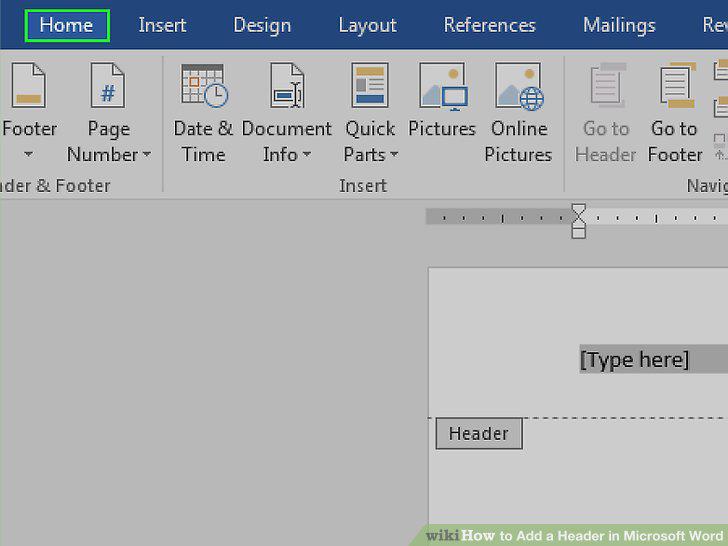Open the Mailings tab
The height and width of the screenshot is (546, 728).
(619, 25)
